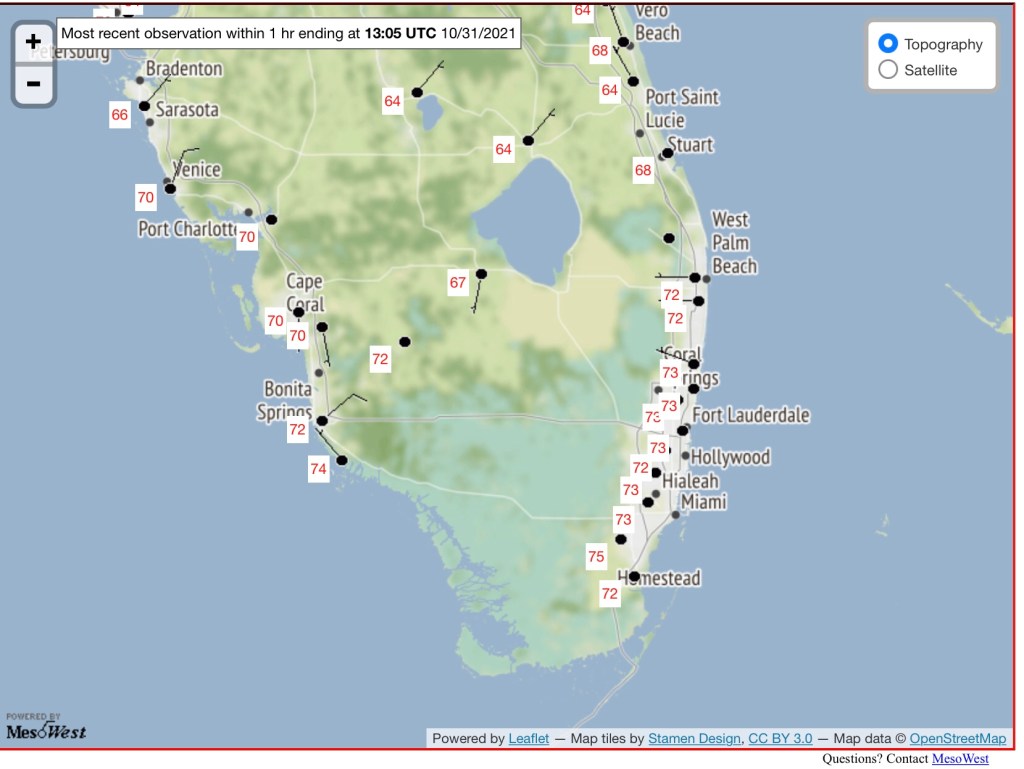Open the Leaflet link
Screen dimensions: 1024x769
[x=528, y=738]
